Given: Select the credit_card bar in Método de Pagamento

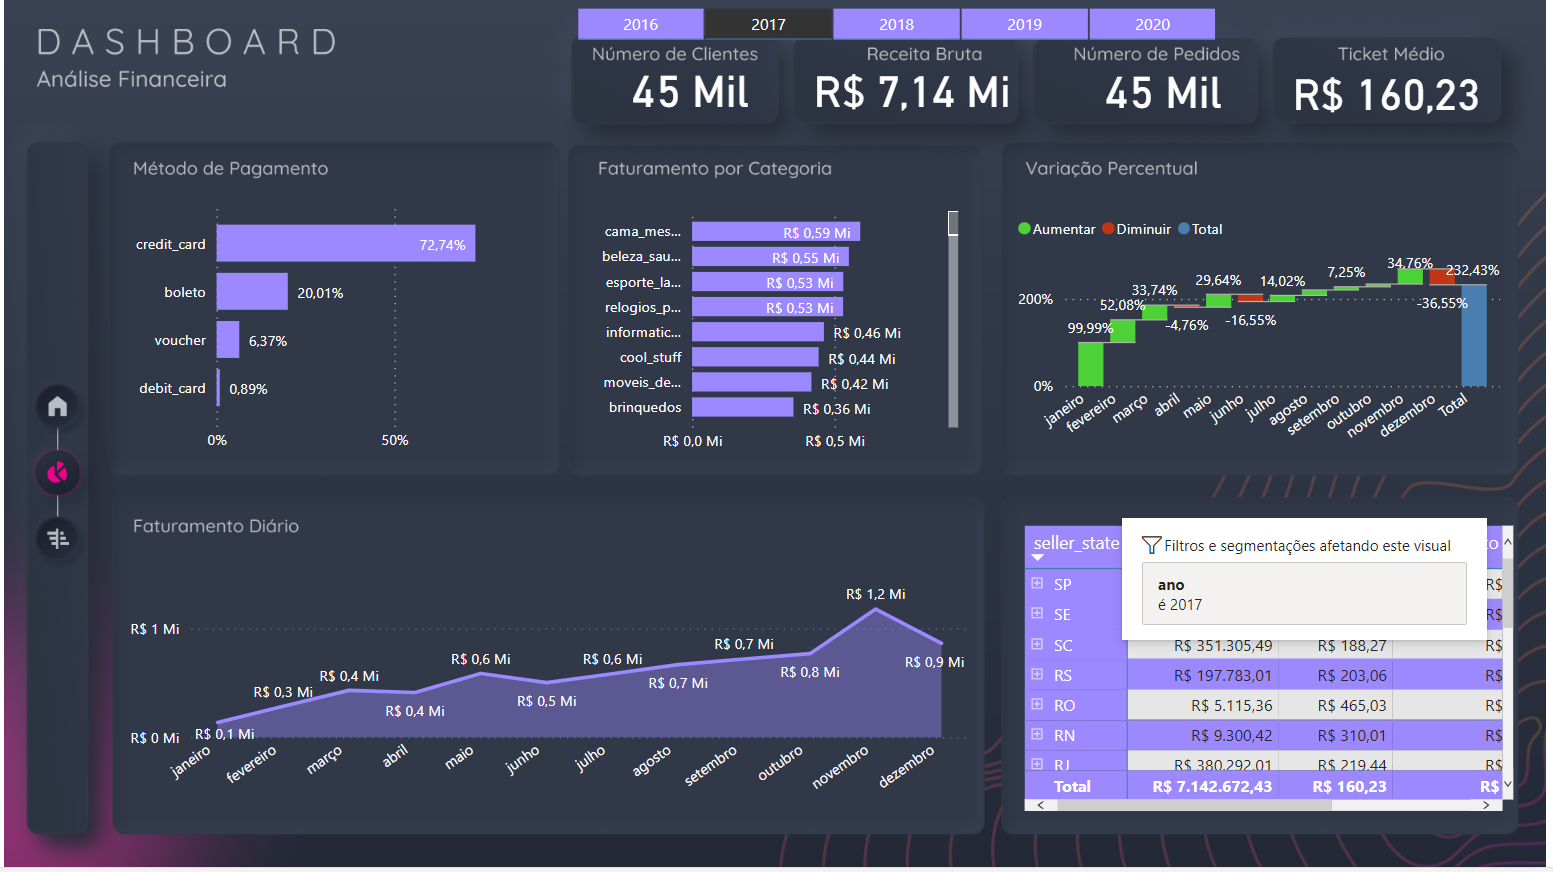Looking at the screenshot, I should pyautogui.click(x=345, y=243).
